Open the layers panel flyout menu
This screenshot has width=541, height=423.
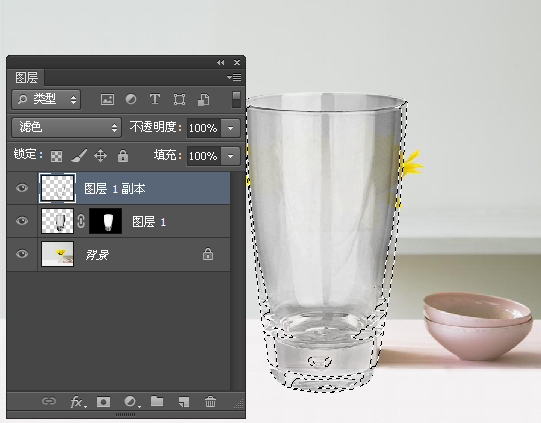click(x=234, y=77)
